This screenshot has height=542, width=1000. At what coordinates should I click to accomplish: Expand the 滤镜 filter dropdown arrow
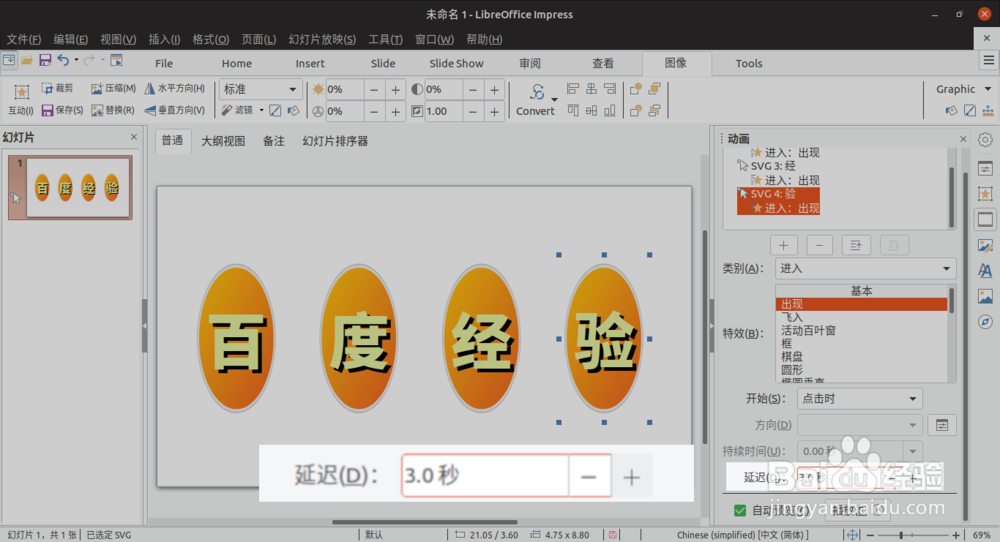pos(261,110)
